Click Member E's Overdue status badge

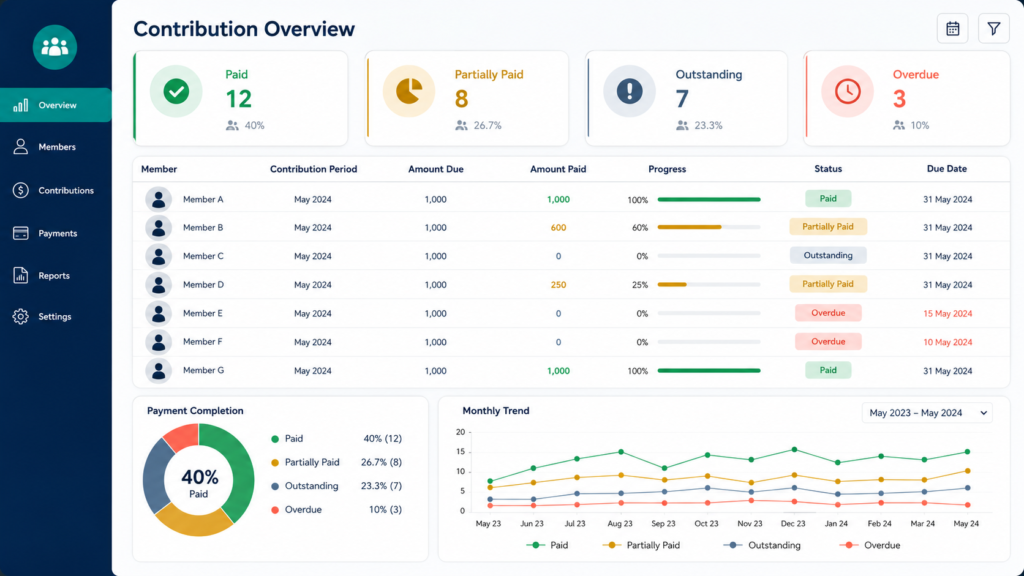click(x=827, y=313)
